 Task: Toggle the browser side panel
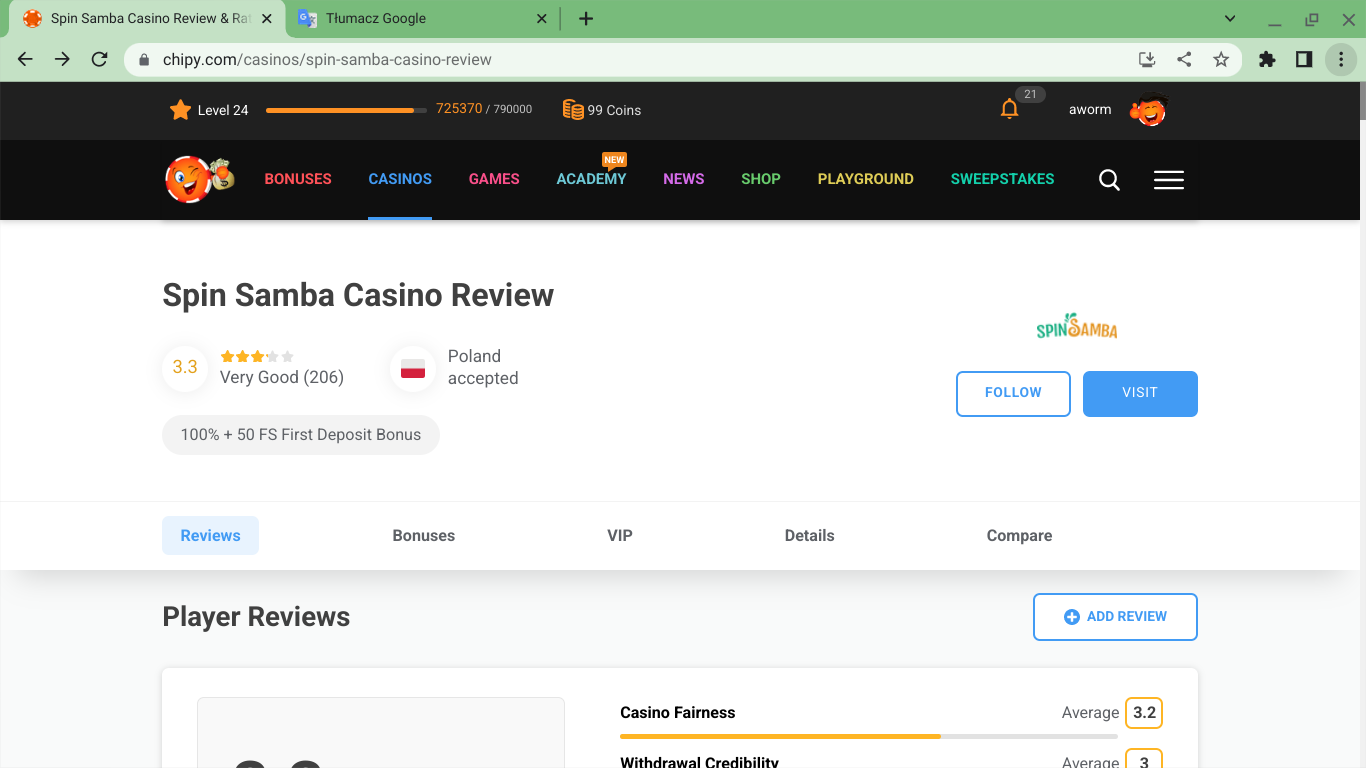1304,60
